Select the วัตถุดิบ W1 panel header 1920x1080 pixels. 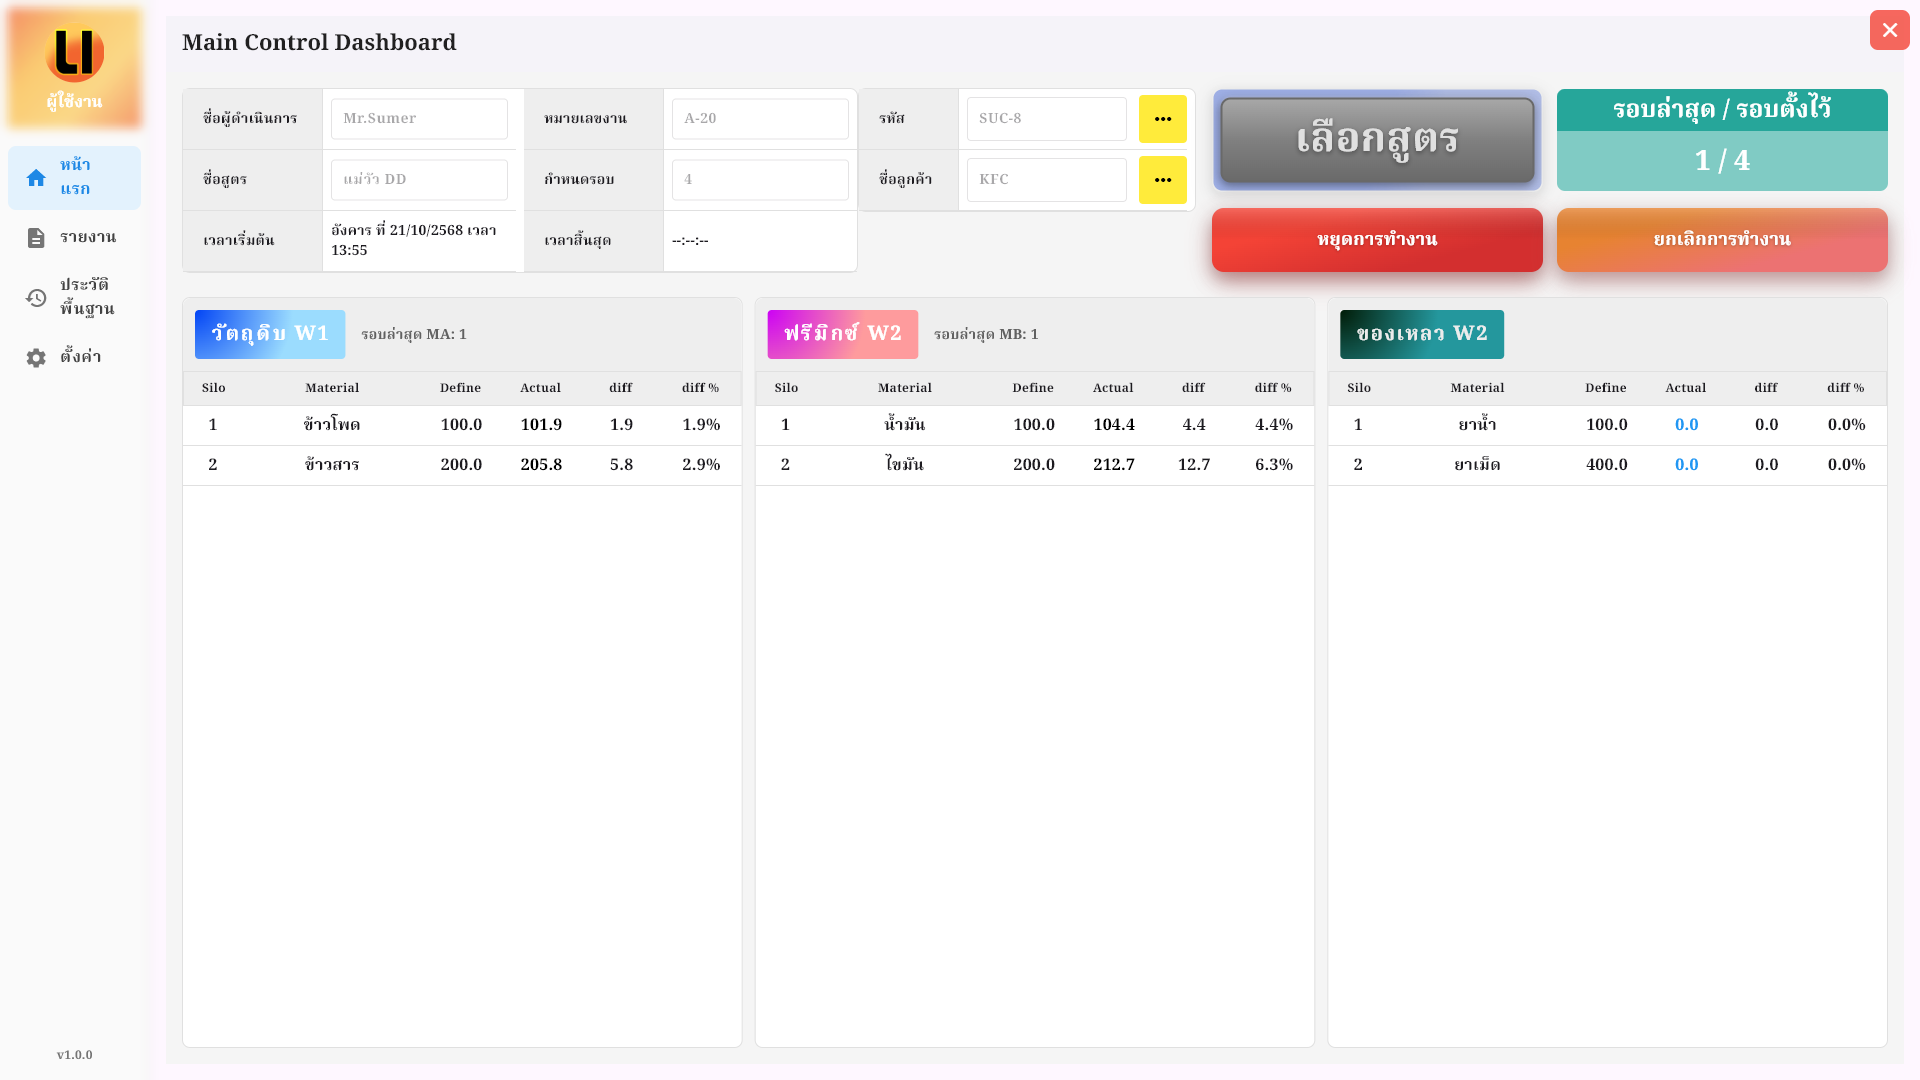pyautogui.click(x=270, y=334)
